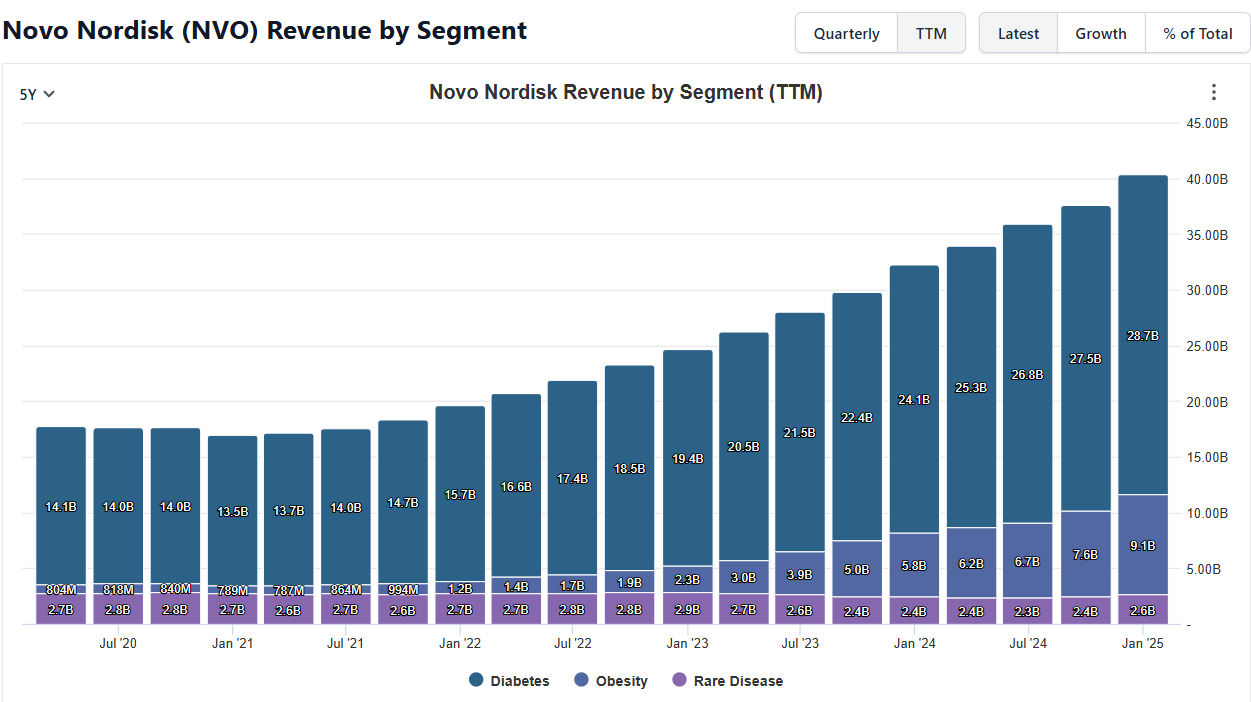Click the 1.7B Obesity bar segment

point(573,585)
